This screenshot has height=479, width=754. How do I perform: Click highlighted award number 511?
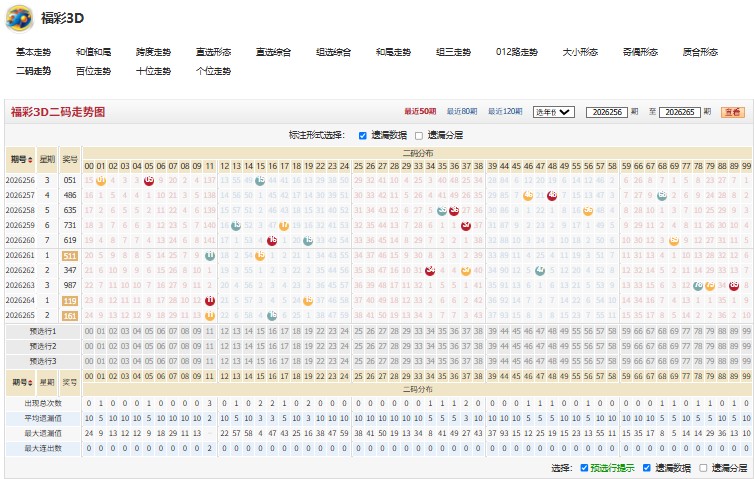pyautogui.click(x=70, y=256)
